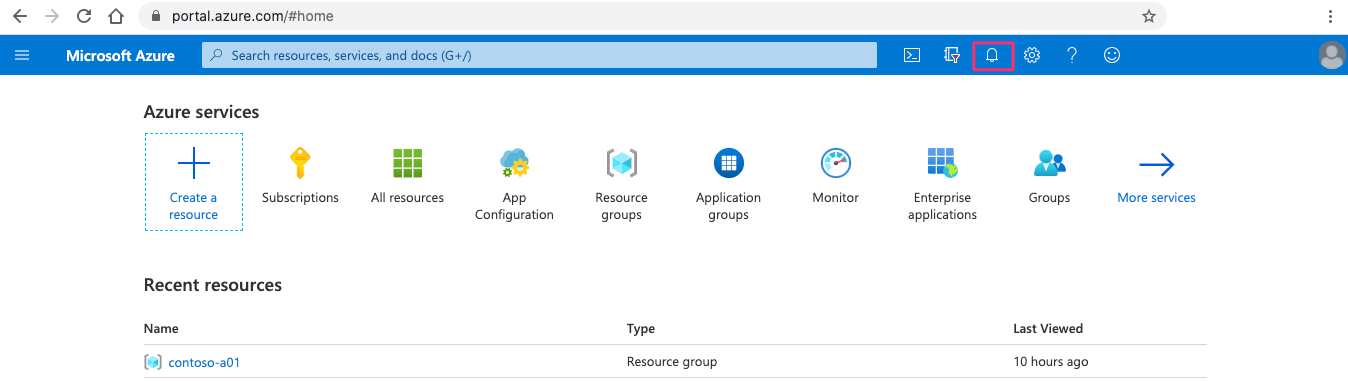Open Application groups icon
Viewport: 1348px width, 381px height.
click(x=729, y=163)
